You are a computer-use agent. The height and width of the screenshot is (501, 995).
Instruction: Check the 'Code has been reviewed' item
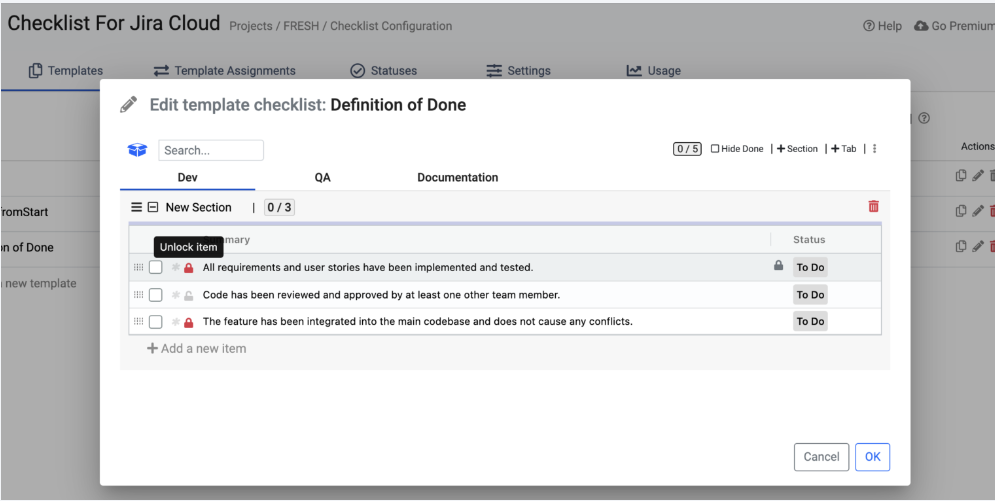click(156, 295)
